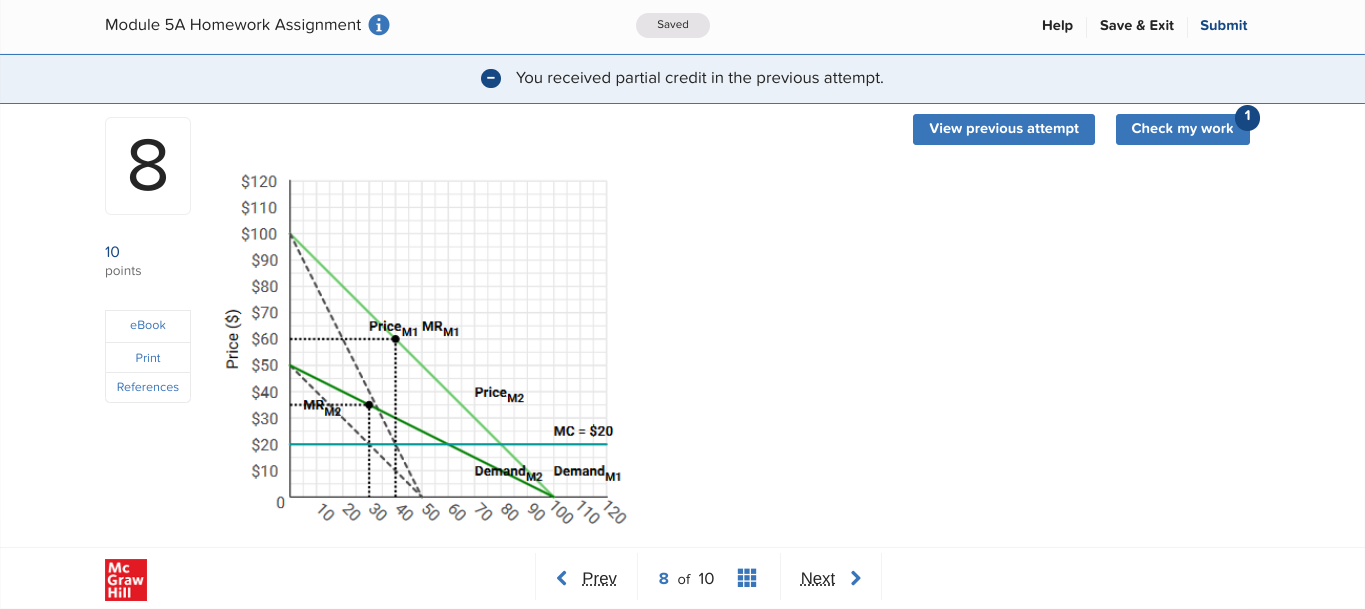Click the DemandM1 label on graph
1365x609 pixels.
(587, 472)
